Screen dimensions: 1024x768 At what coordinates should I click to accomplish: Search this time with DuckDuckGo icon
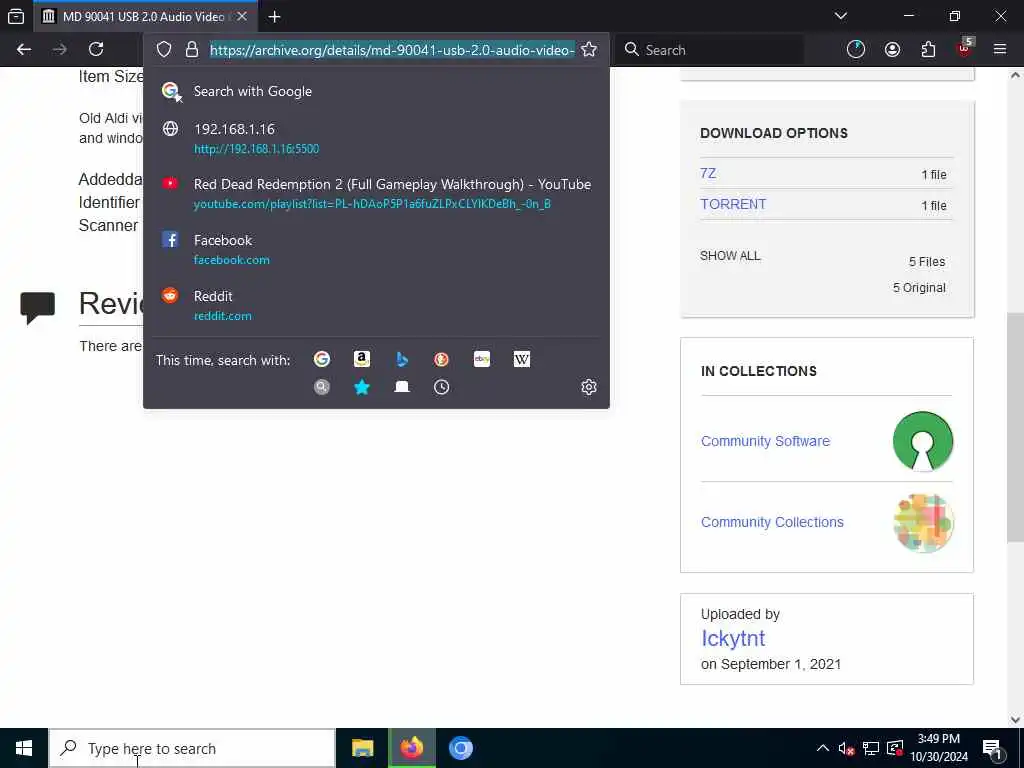click(441, 359)
